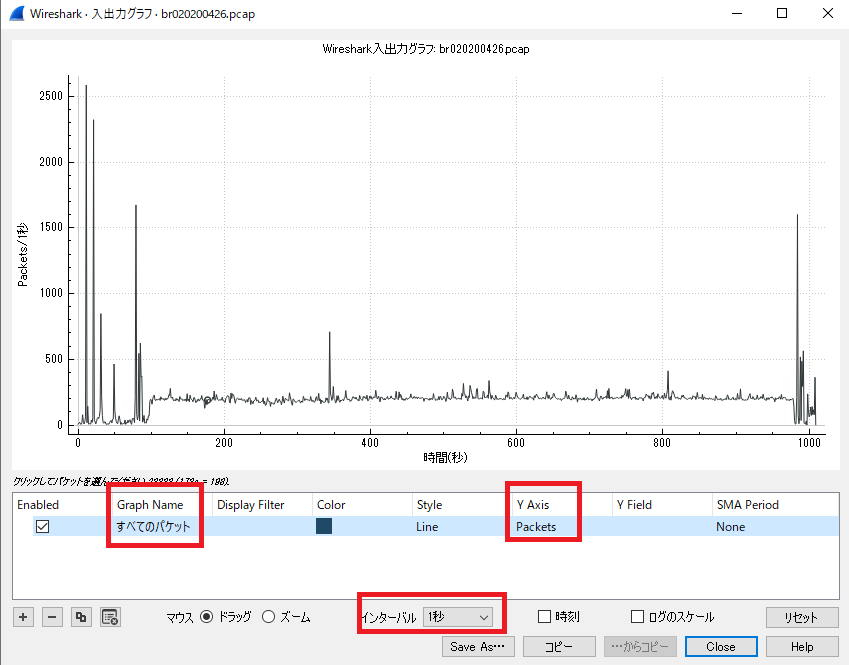Add a new graph with the plus button

tap(23, 617)
